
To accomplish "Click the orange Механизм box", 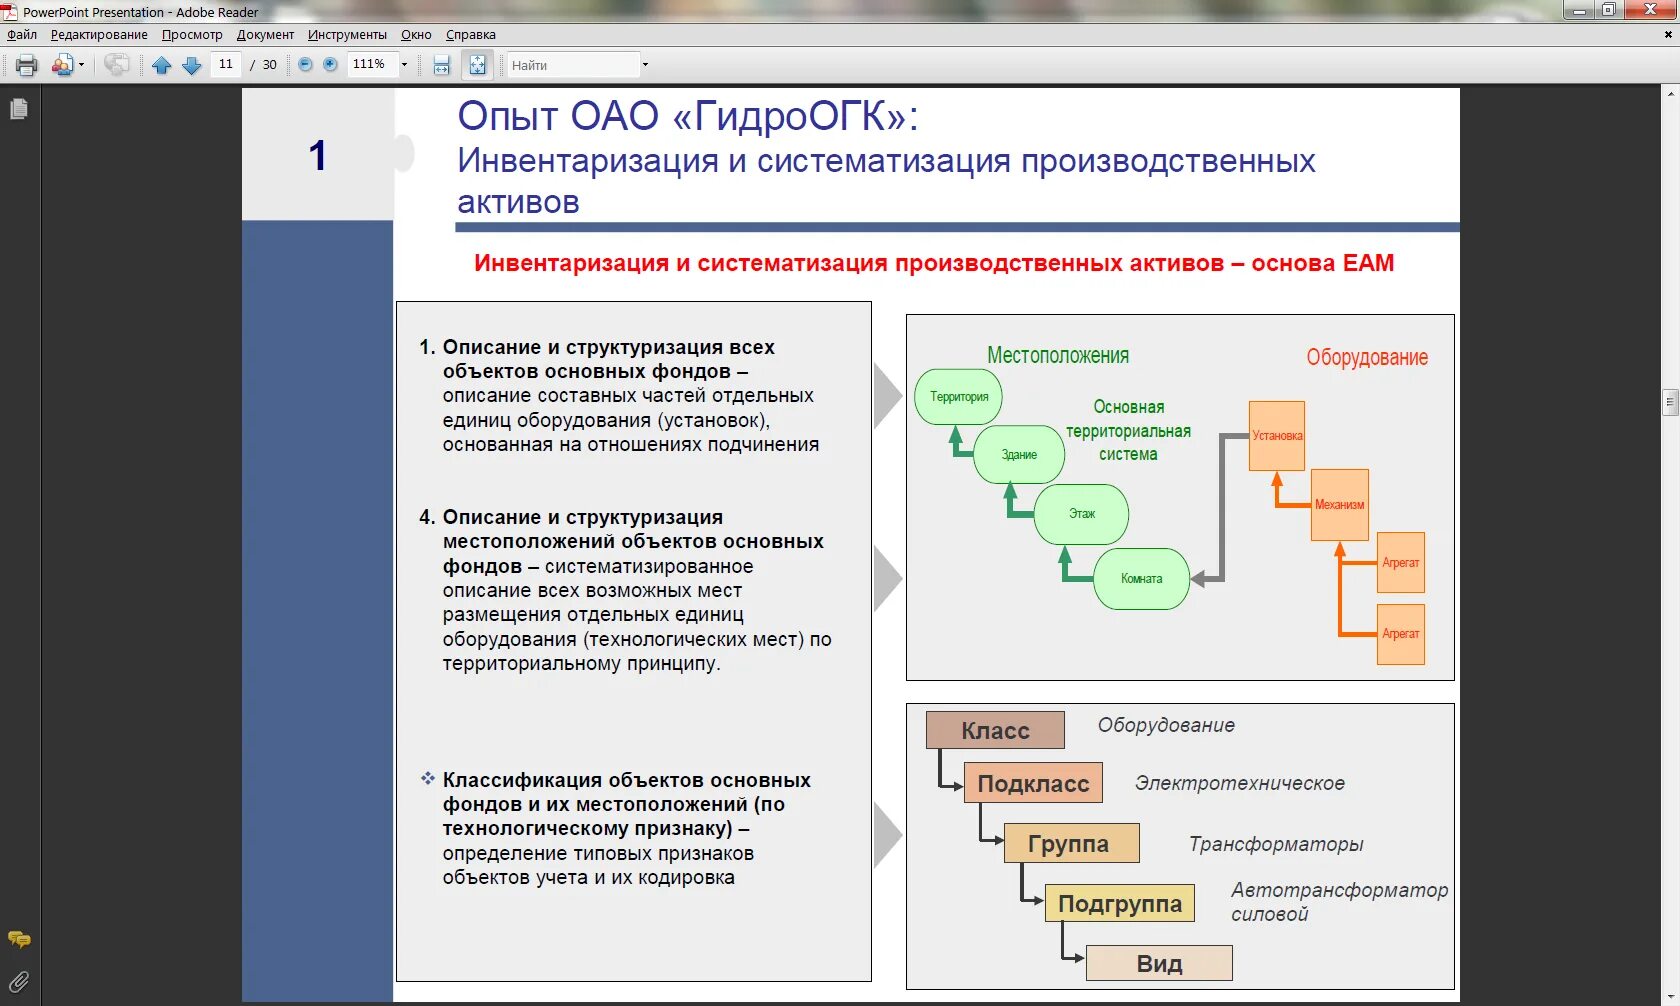I will click(1340, 505).
